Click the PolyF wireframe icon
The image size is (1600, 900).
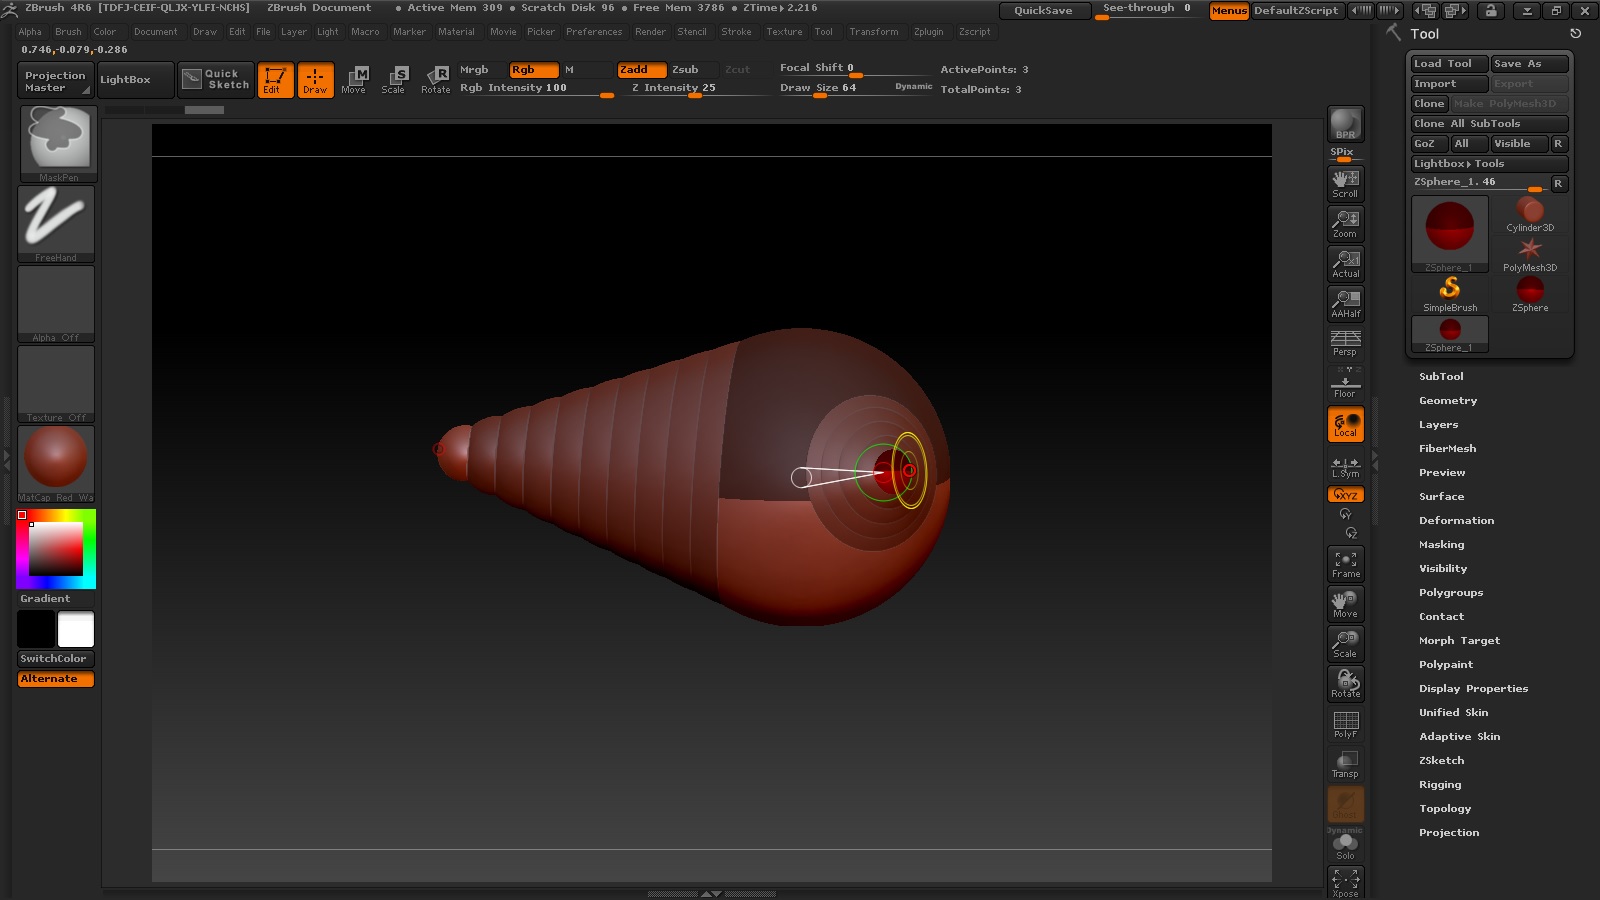[1345, 724]
